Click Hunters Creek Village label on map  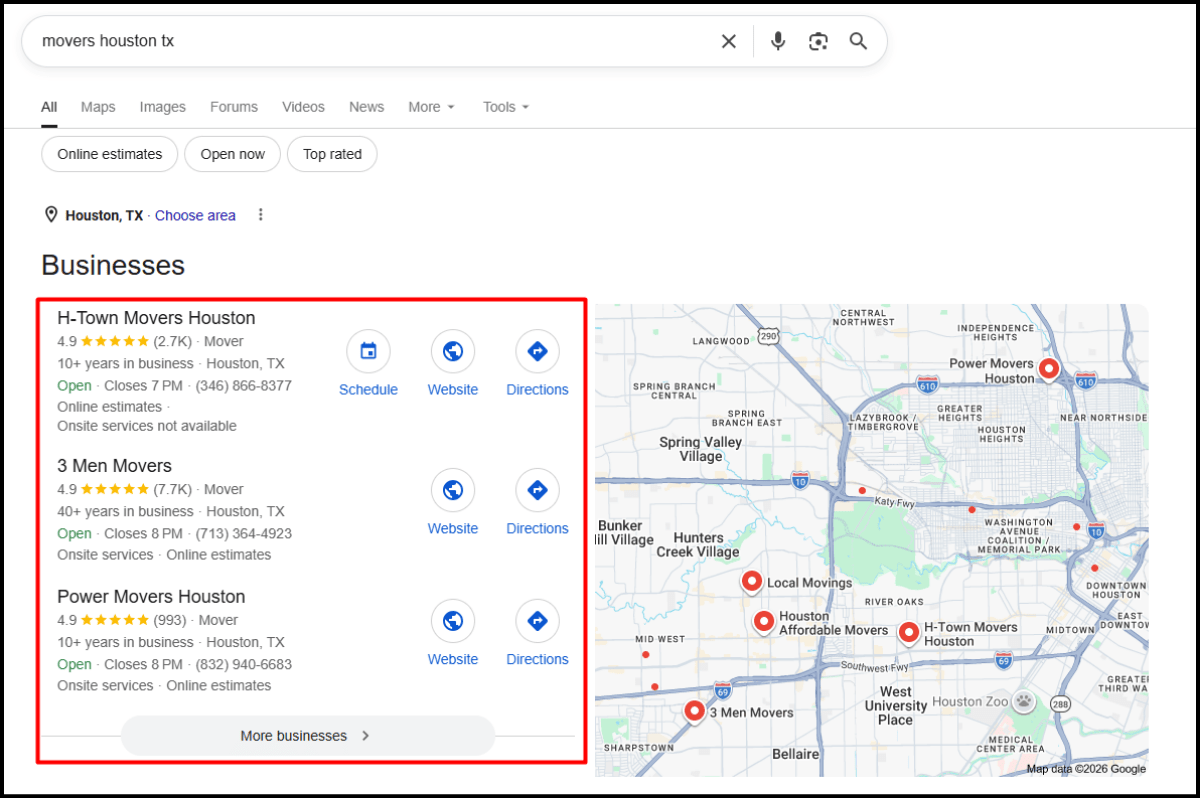[x=698, y=544]
